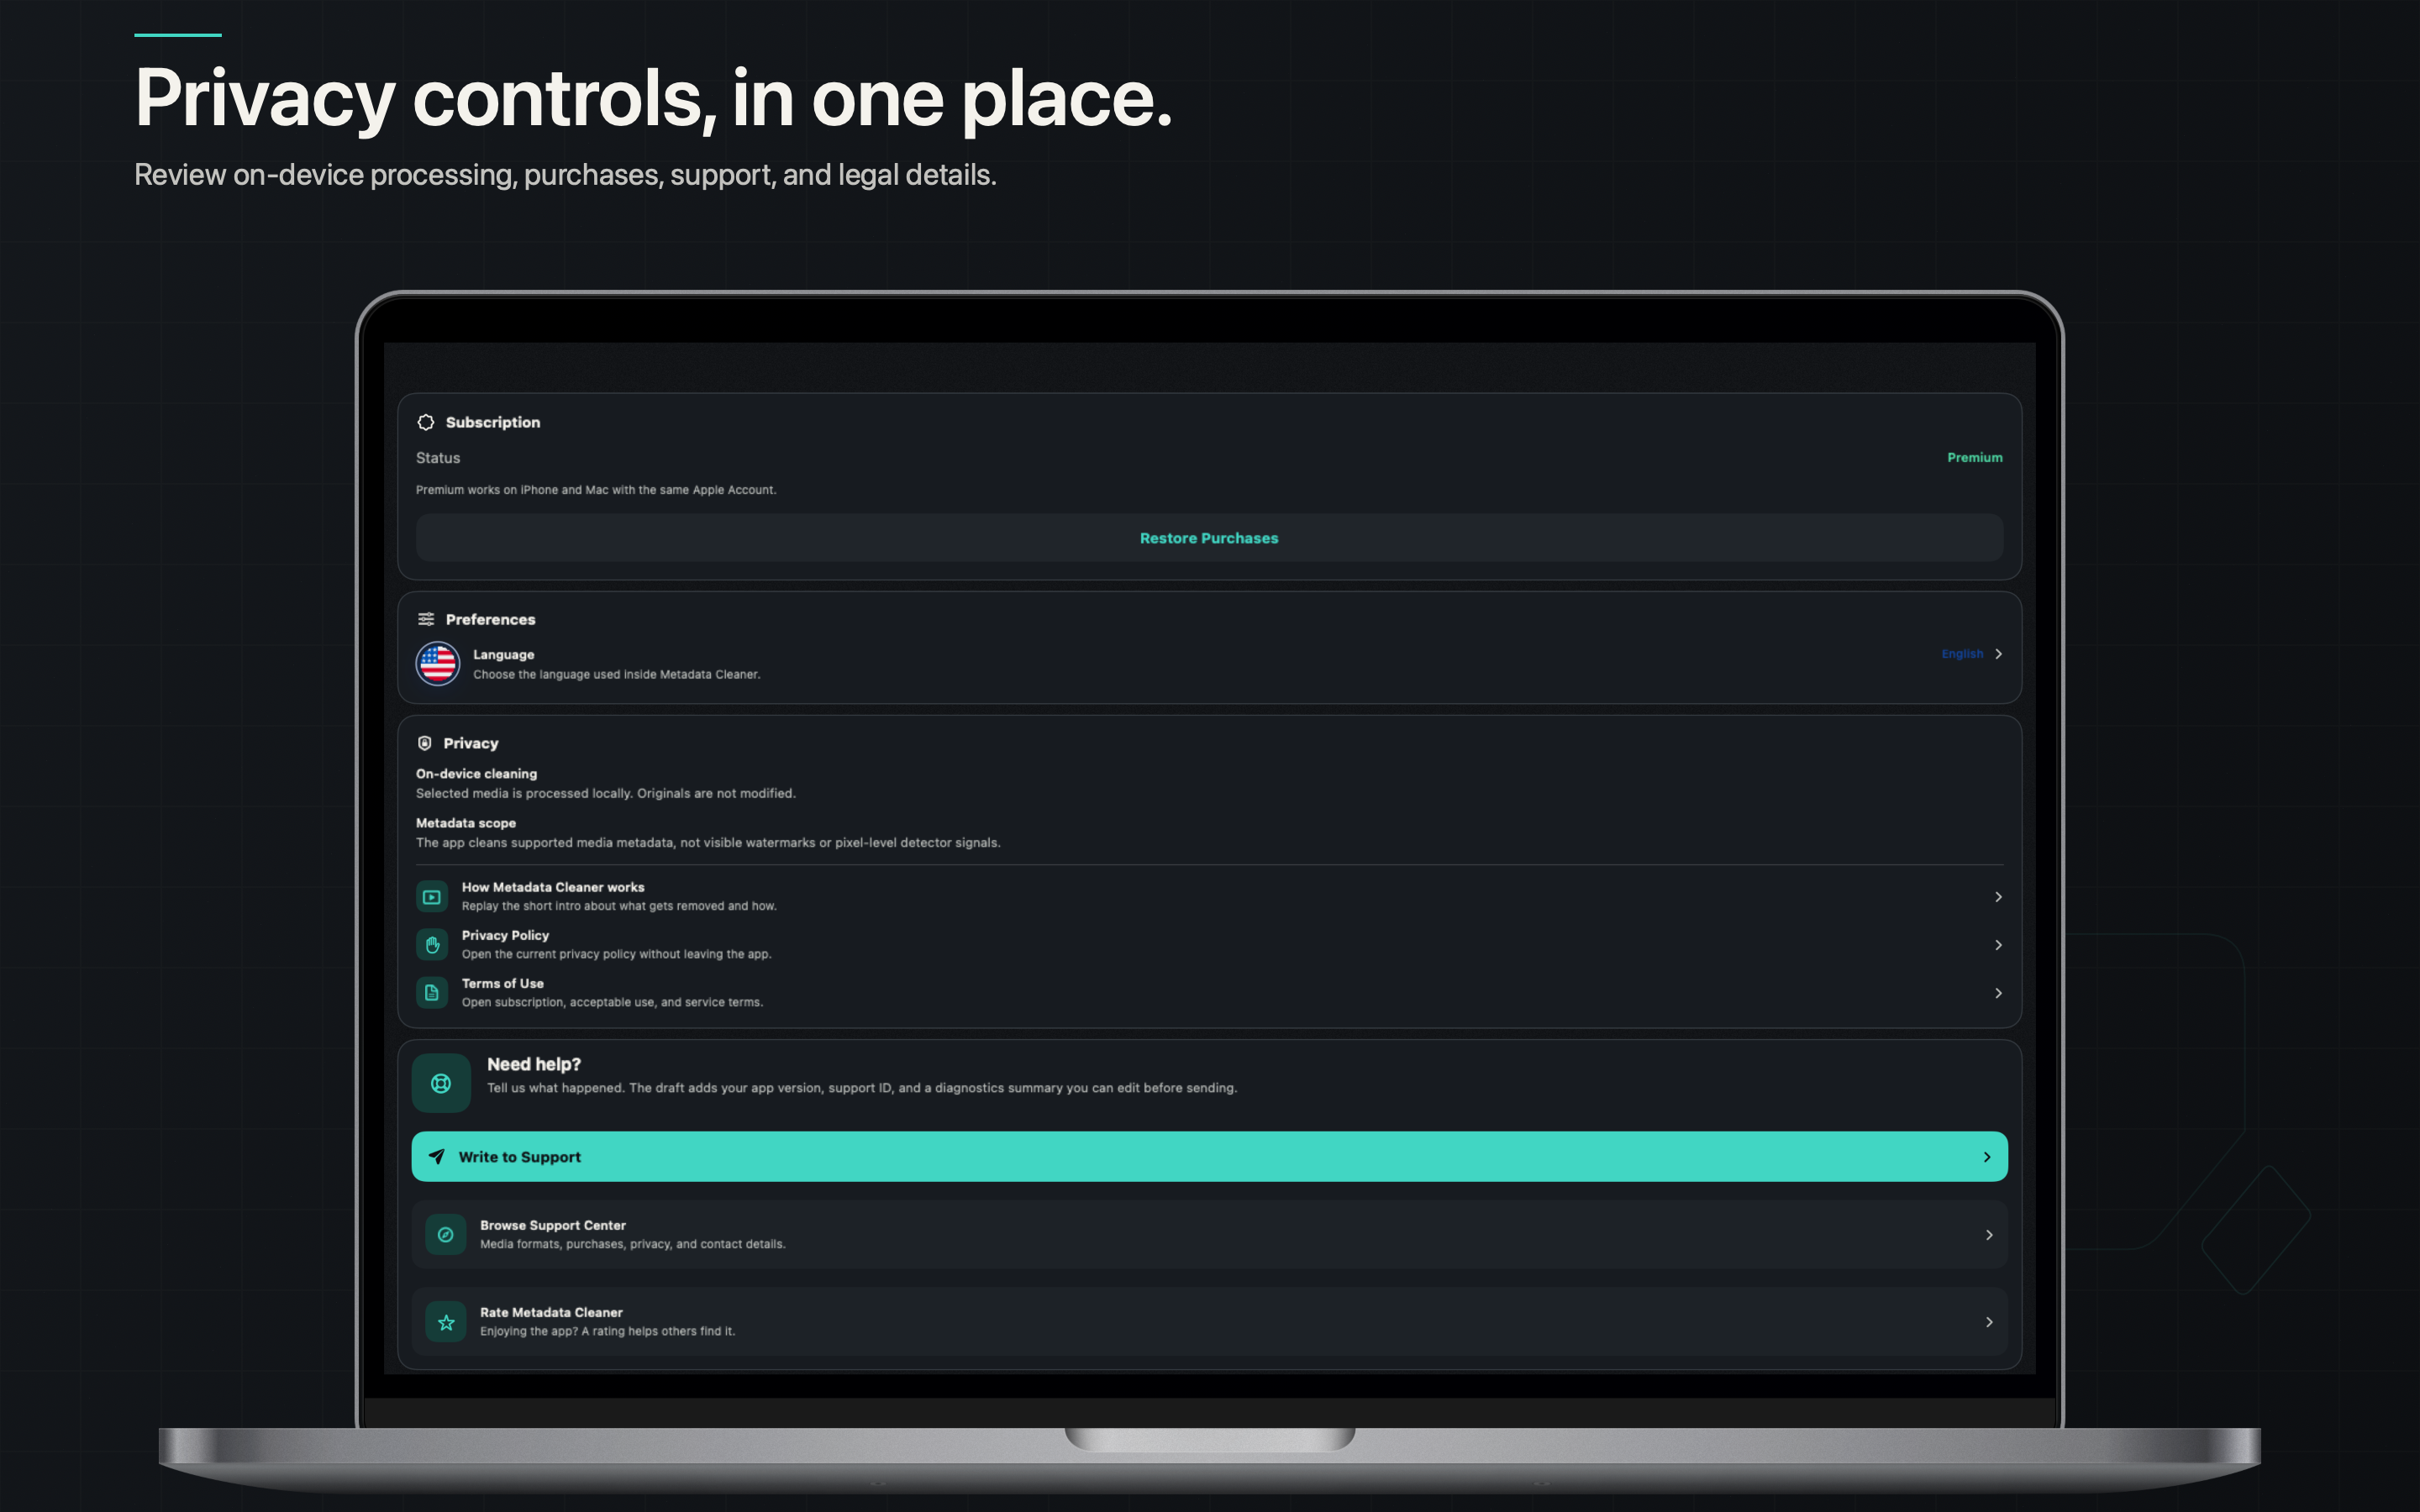Click the Need help lifebuoy icon
The image size is (2420, 1512).
441,1083
